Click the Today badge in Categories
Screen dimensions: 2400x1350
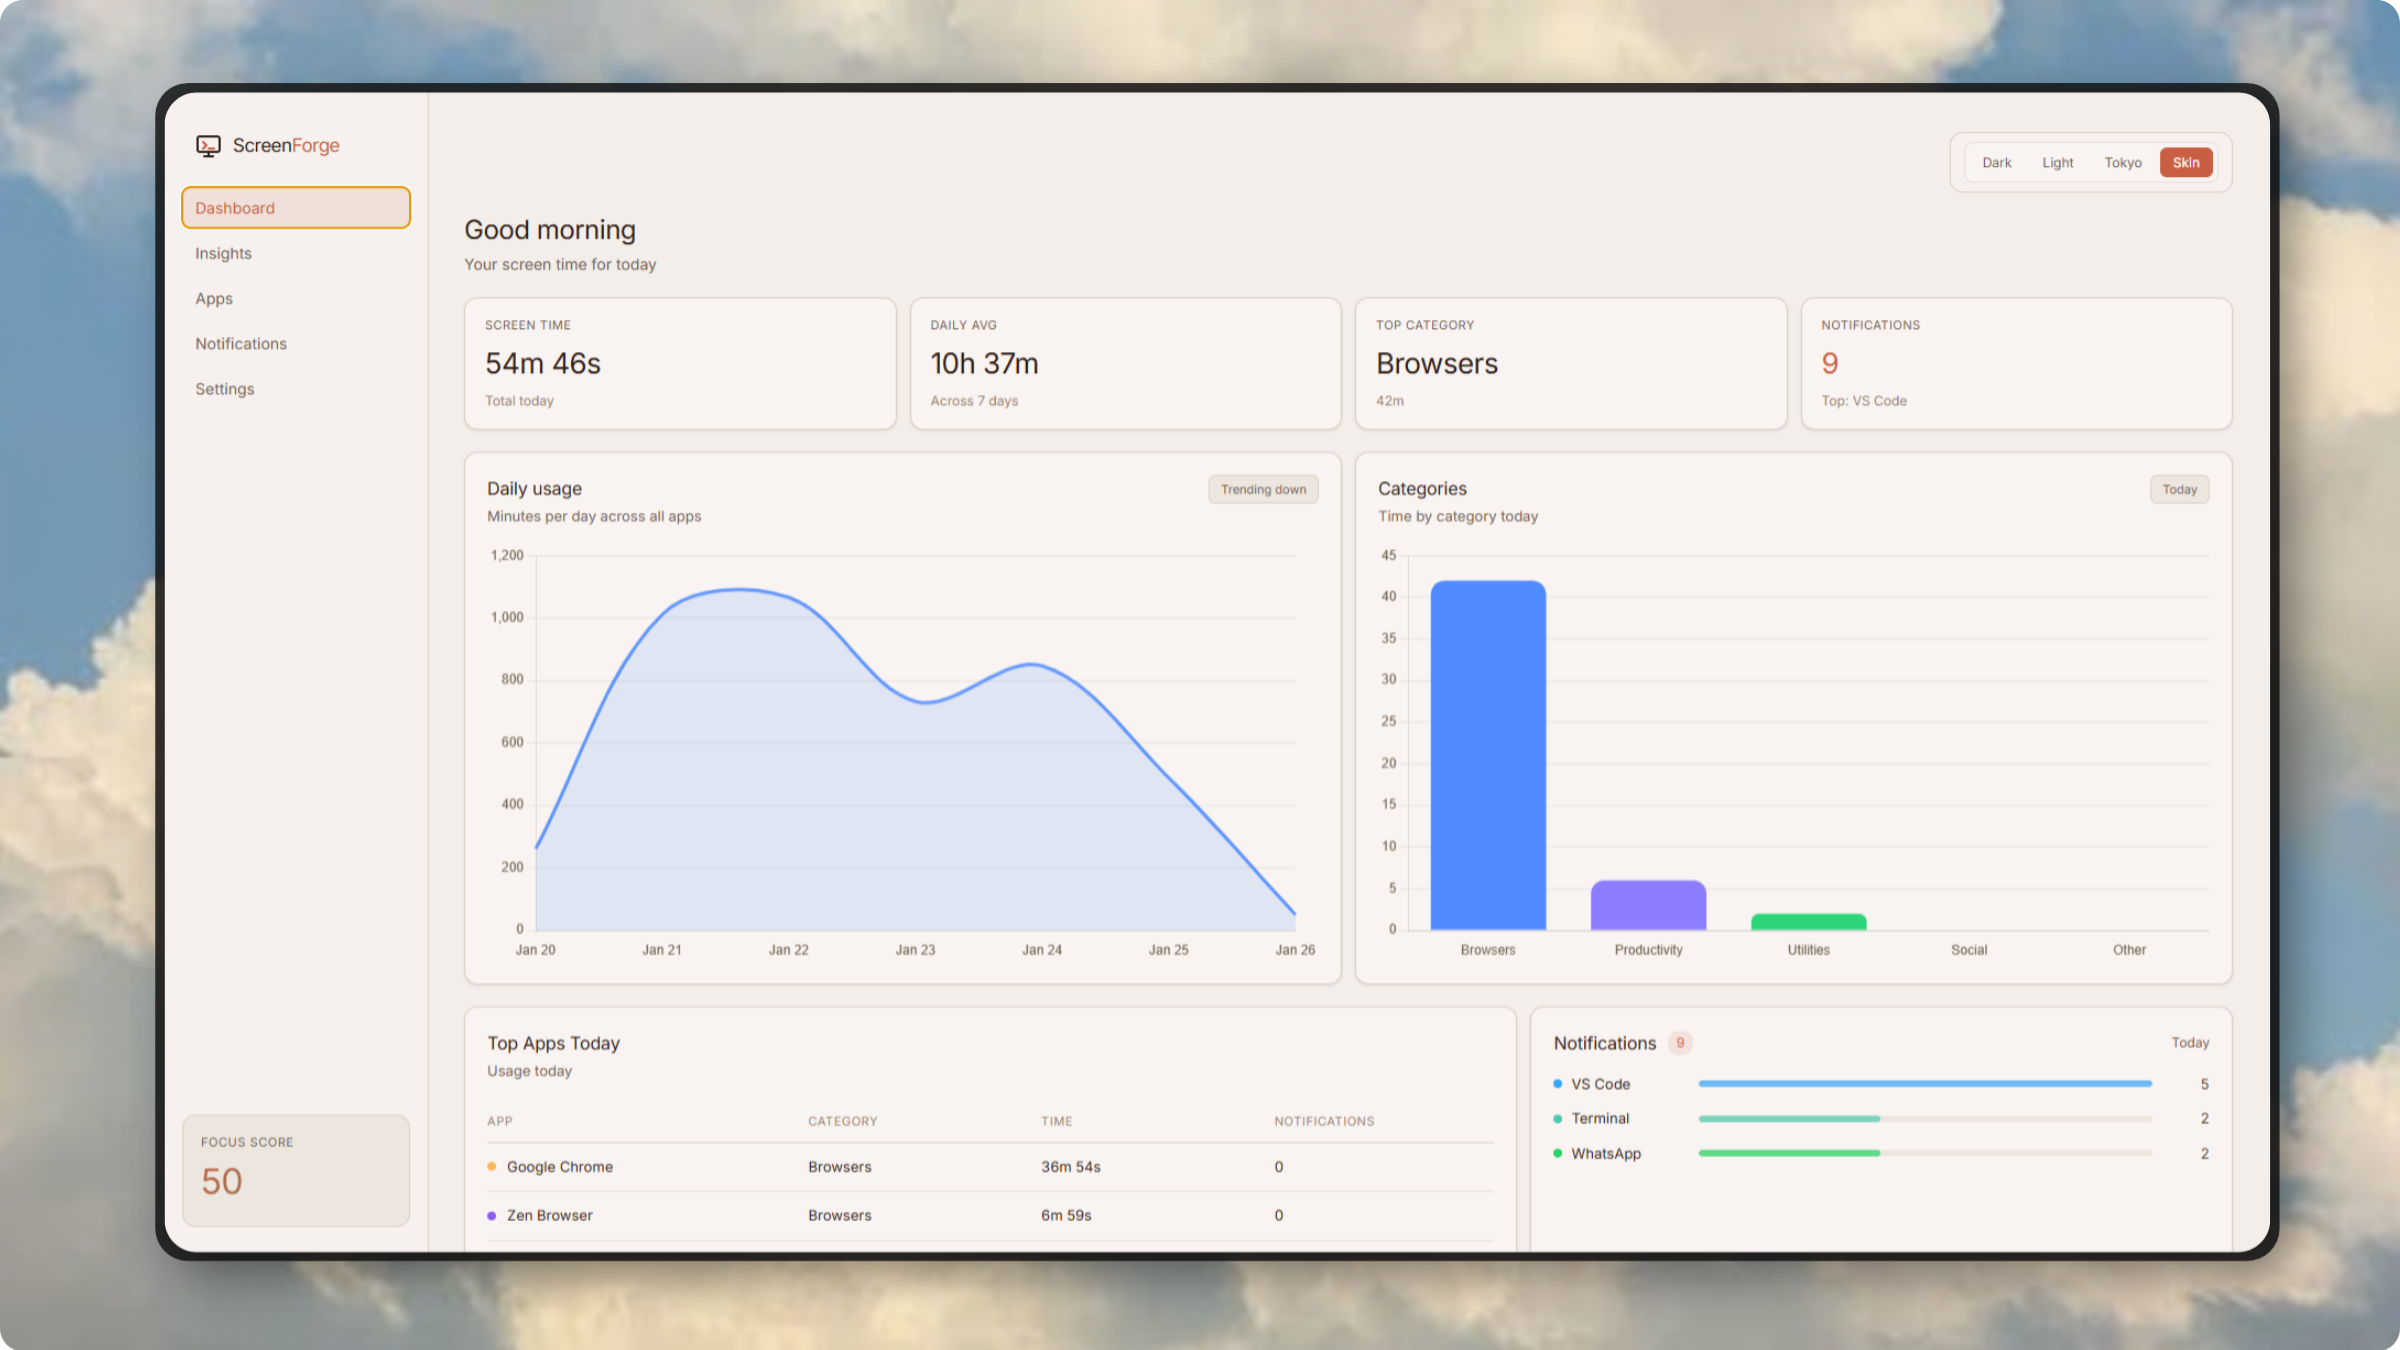[2179, 489]
